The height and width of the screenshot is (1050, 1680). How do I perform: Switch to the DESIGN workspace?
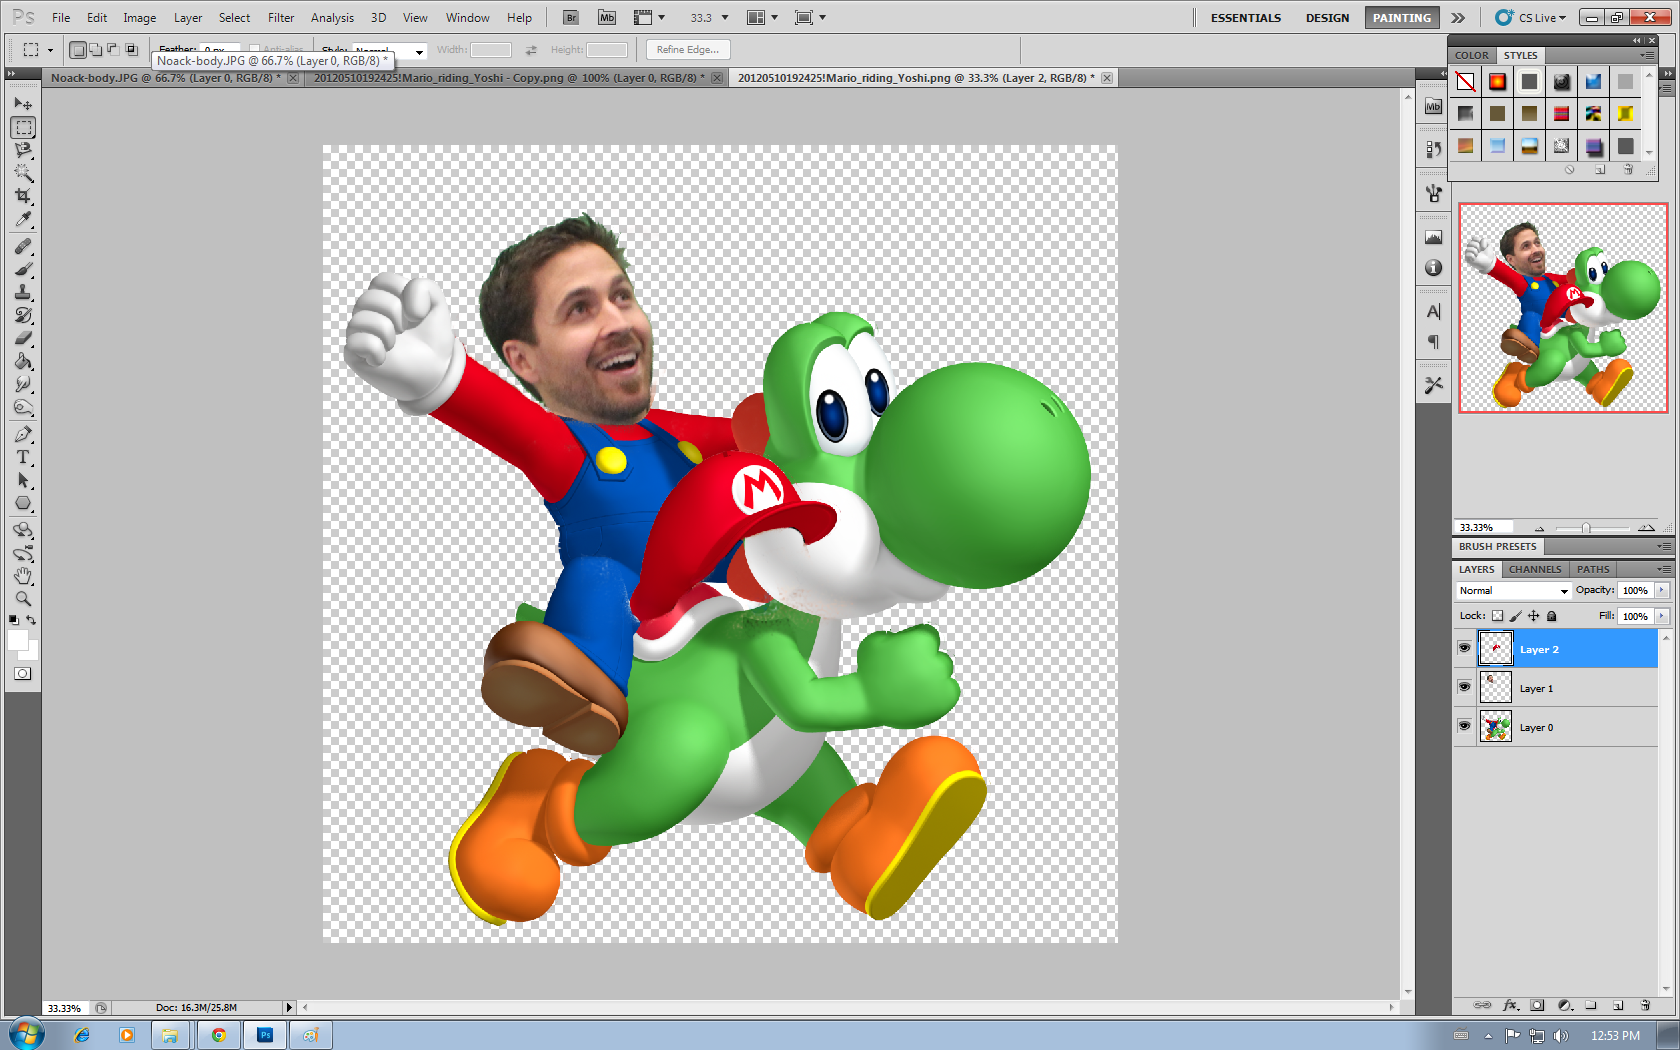tap(1327, 17)
